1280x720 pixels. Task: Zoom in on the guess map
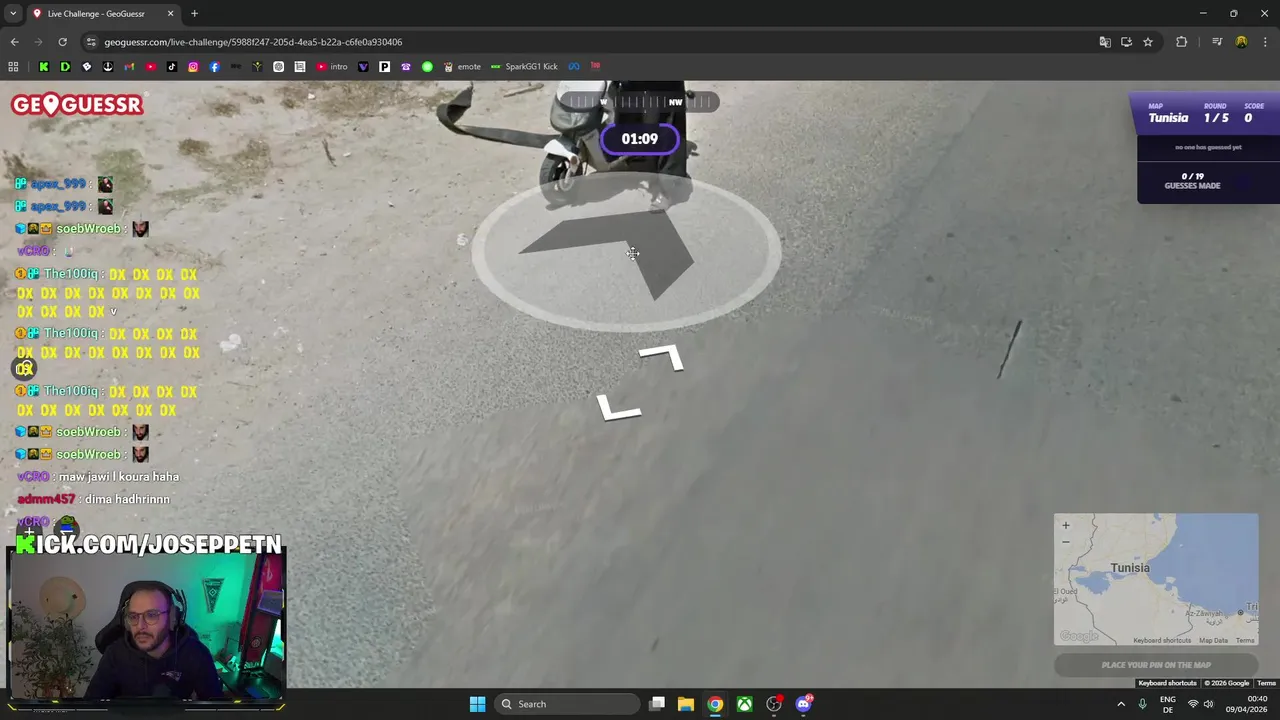pyautogui.click(x=1066, y=525)
